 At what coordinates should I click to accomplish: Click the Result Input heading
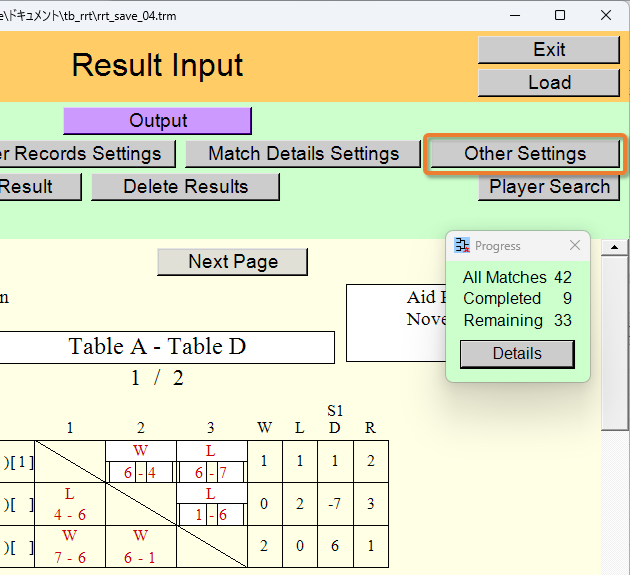click(x=158, y=65)
